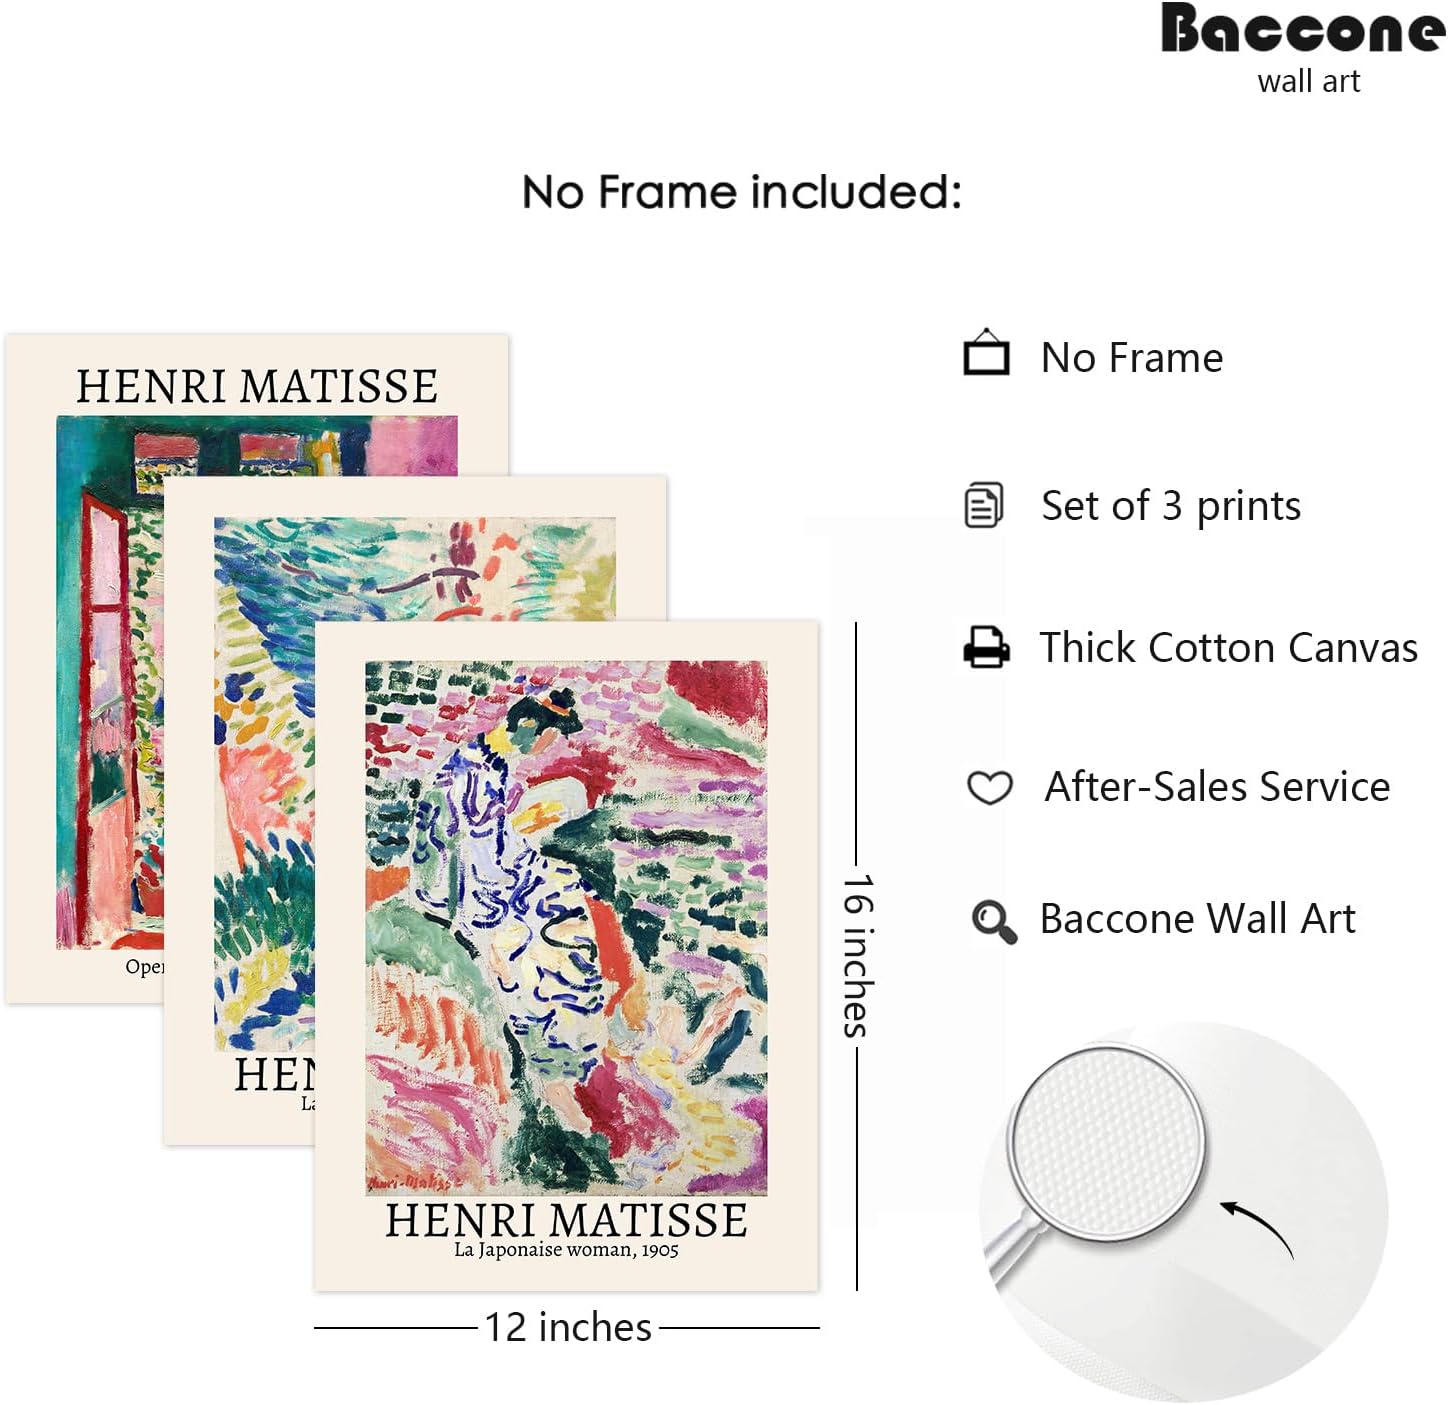Click the picture frame icon beside No Frame
The width and height of the screenshot is (1448, 1405).
(986, 352)
